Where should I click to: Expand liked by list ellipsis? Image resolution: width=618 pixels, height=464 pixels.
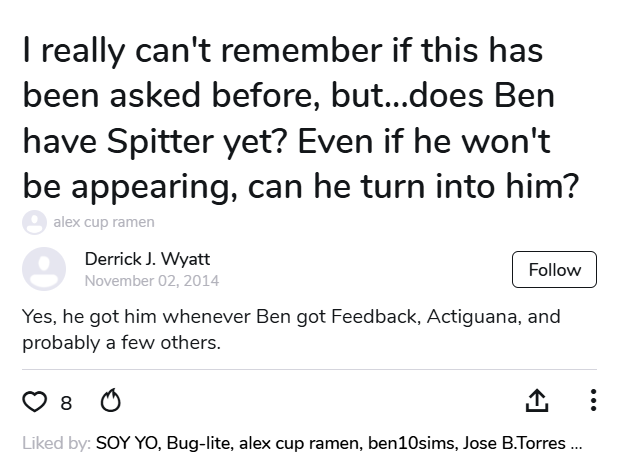click(x=576, y=442)
